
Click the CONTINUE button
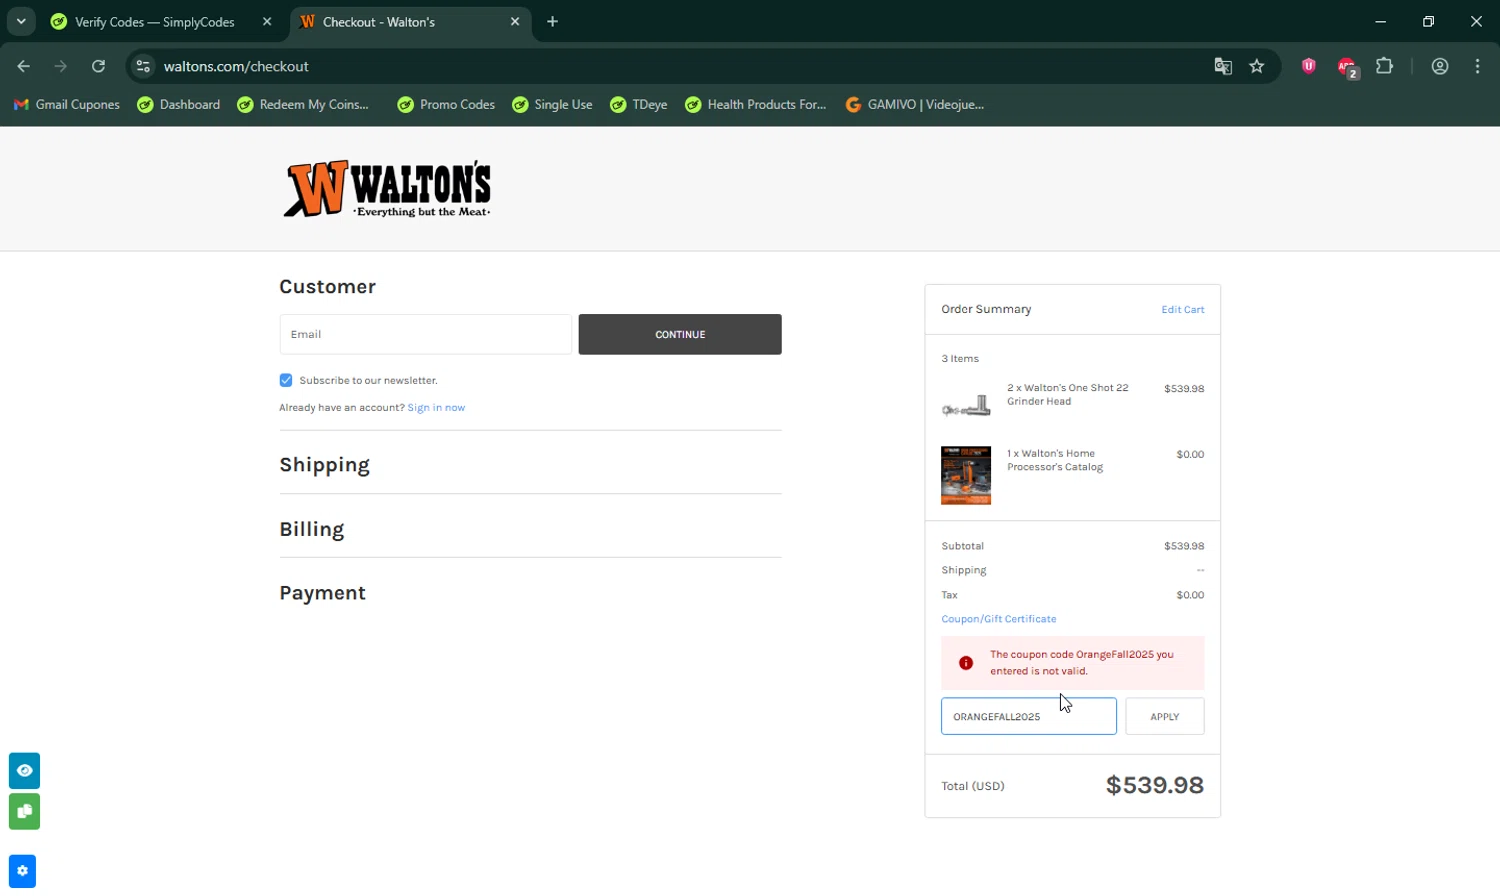[x=680, y=334]
